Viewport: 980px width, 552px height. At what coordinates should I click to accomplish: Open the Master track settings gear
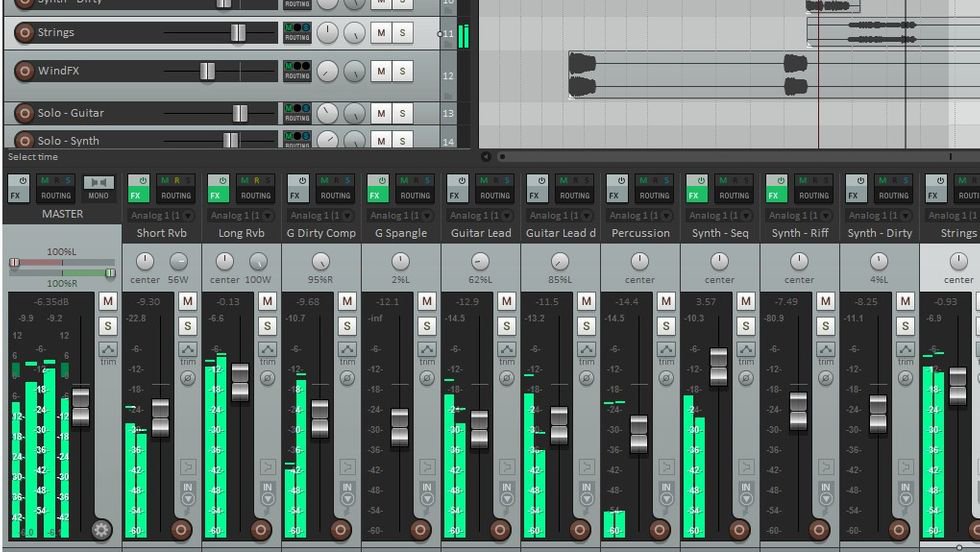click(x=101, y=530)
